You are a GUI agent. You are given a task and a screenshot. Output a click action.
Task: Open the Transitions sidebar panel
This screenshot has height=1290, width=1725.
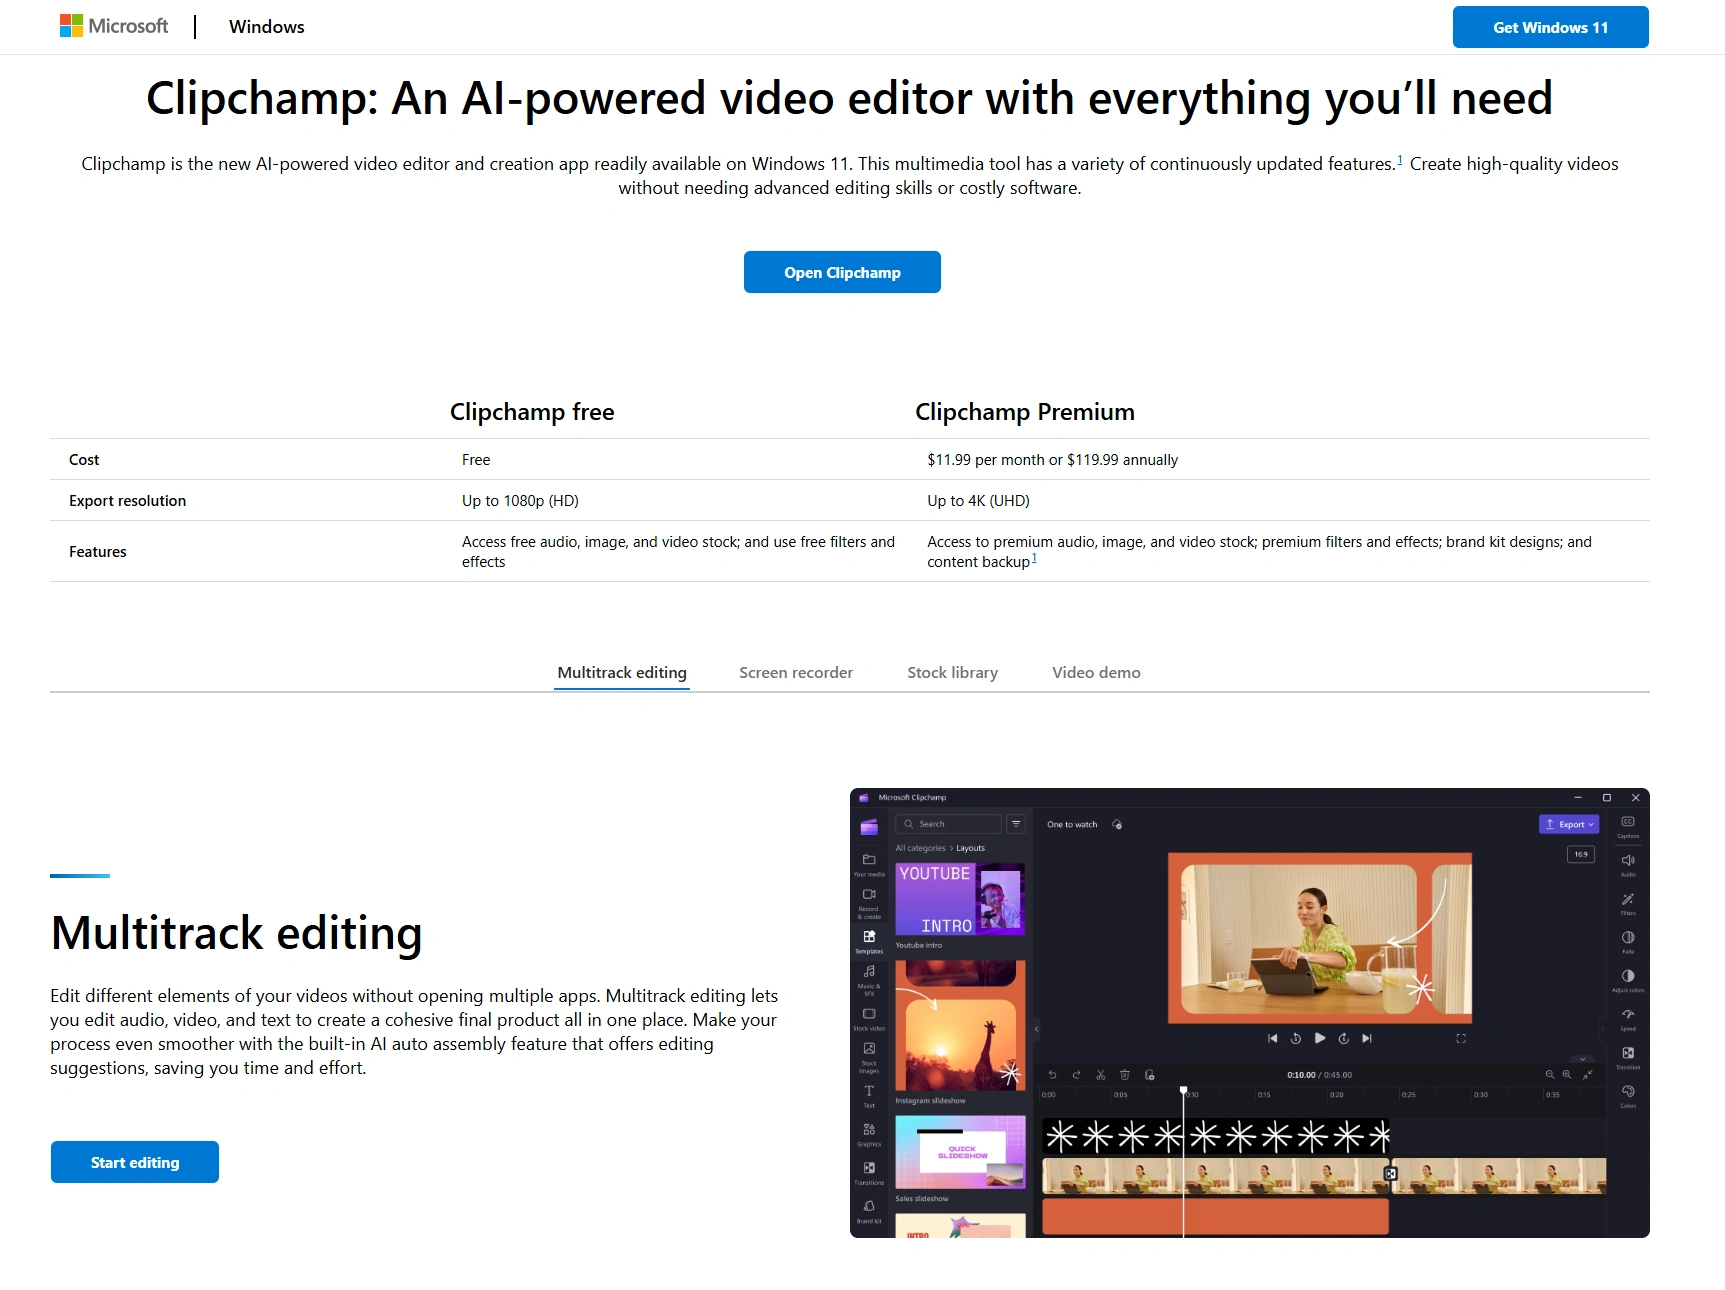869,1173
